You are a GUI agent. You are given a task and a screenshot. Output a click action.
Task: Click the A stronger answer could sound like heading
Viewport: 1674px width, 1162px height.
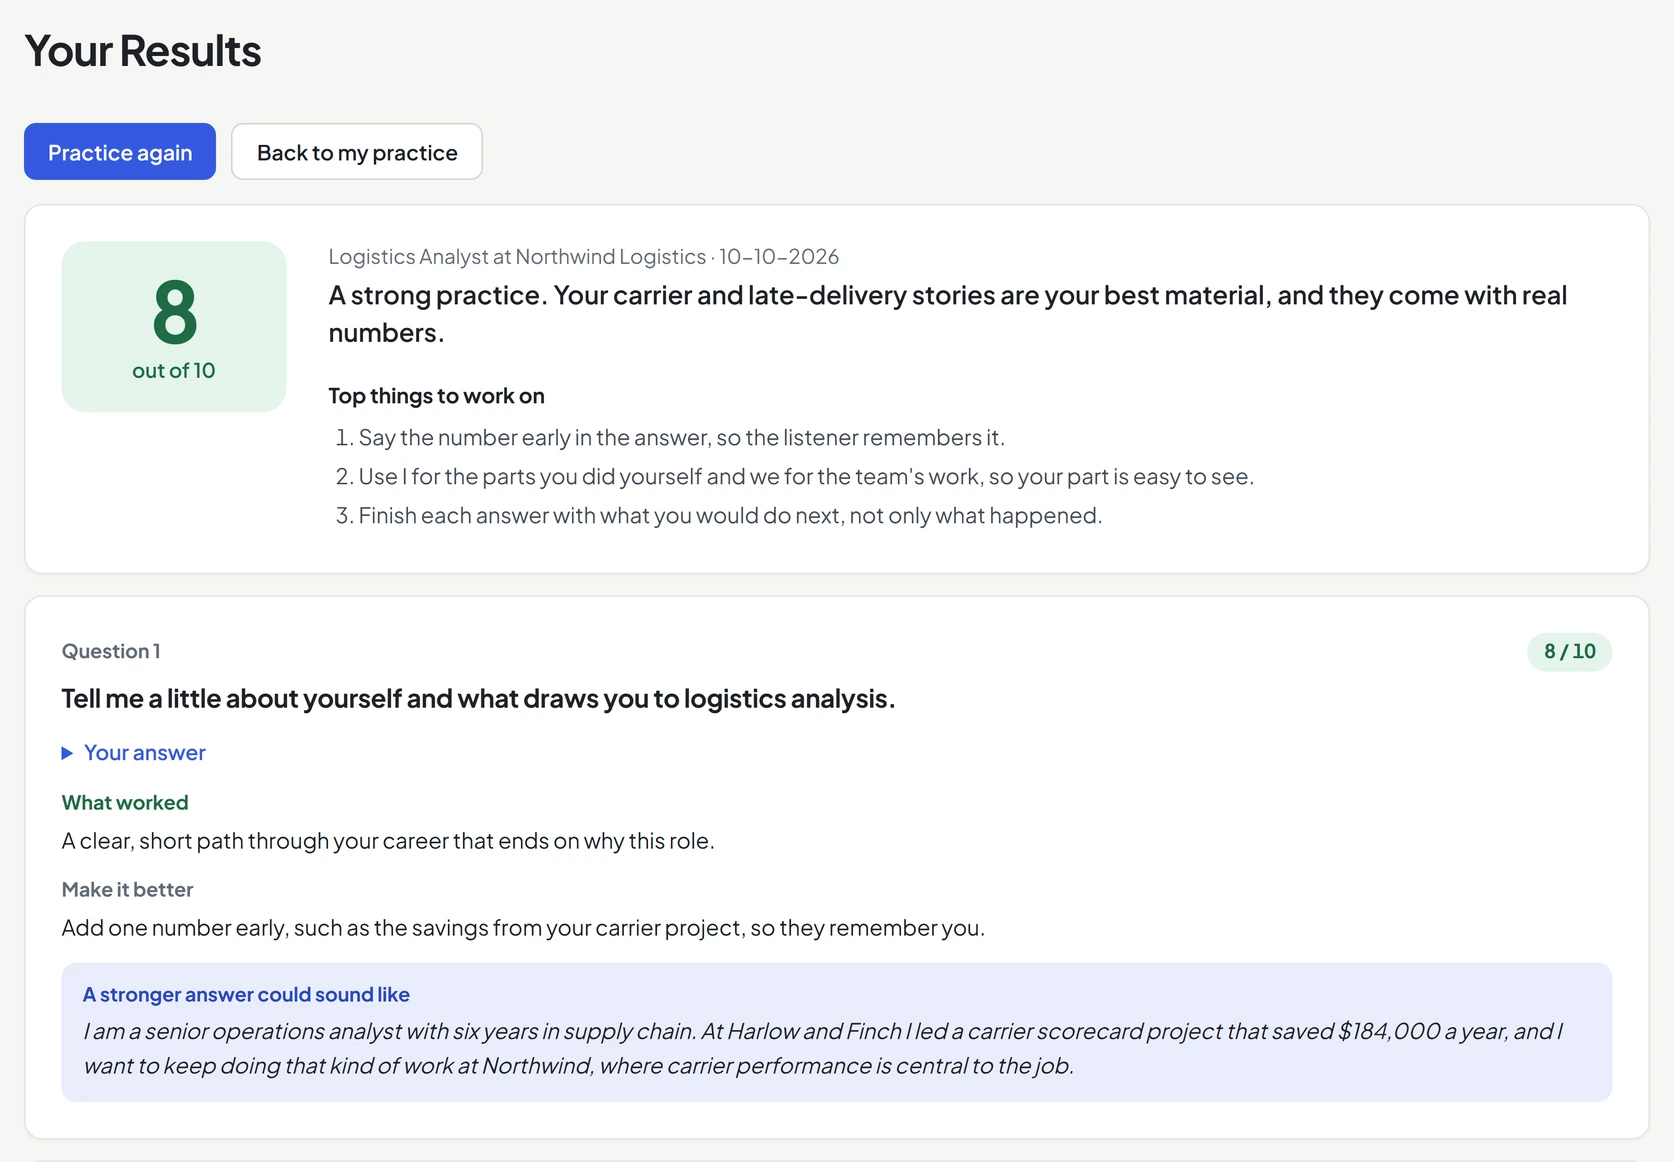(x=246, y=995)
